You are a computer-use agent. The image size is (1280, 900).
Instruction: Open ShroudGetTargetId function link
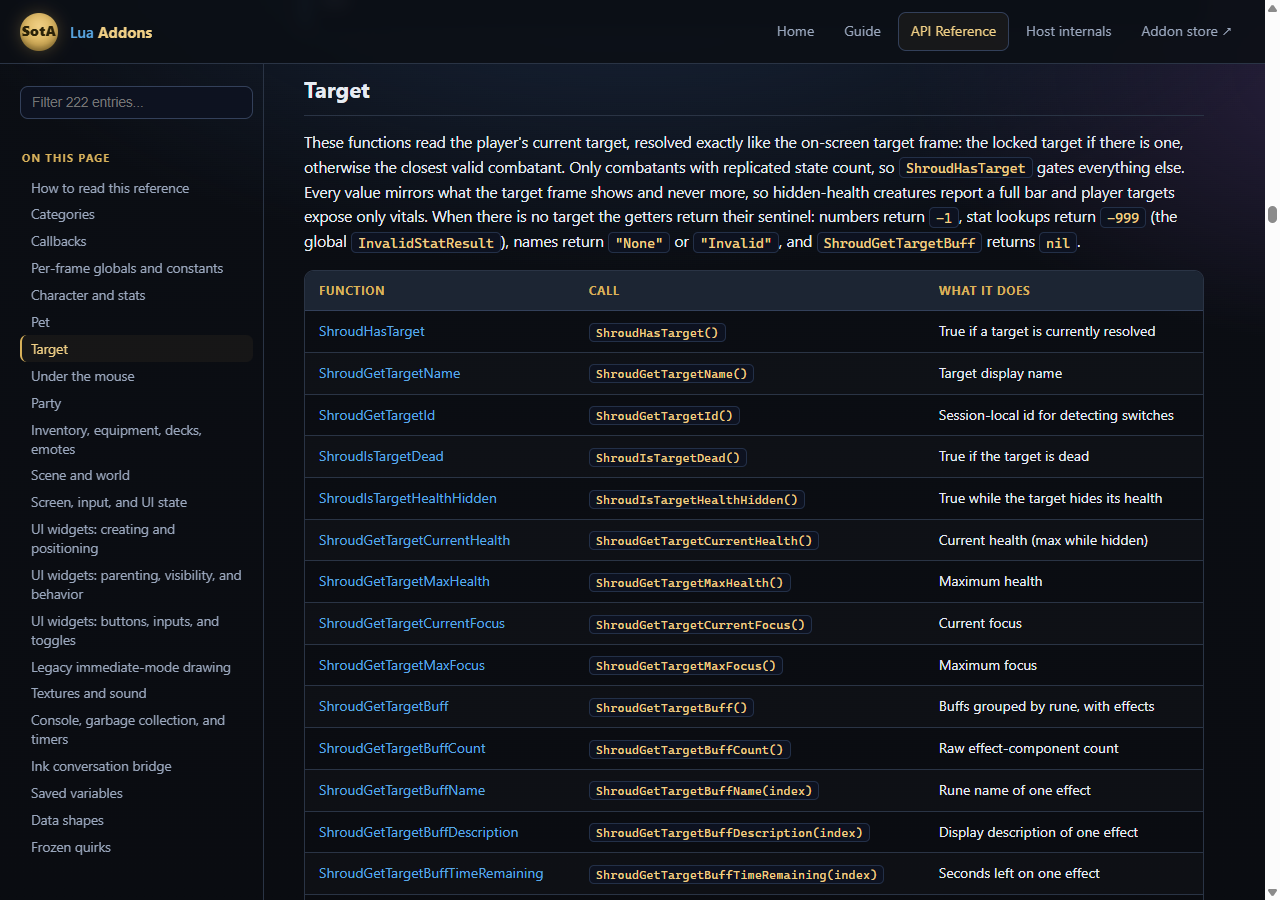pos(377,415)
